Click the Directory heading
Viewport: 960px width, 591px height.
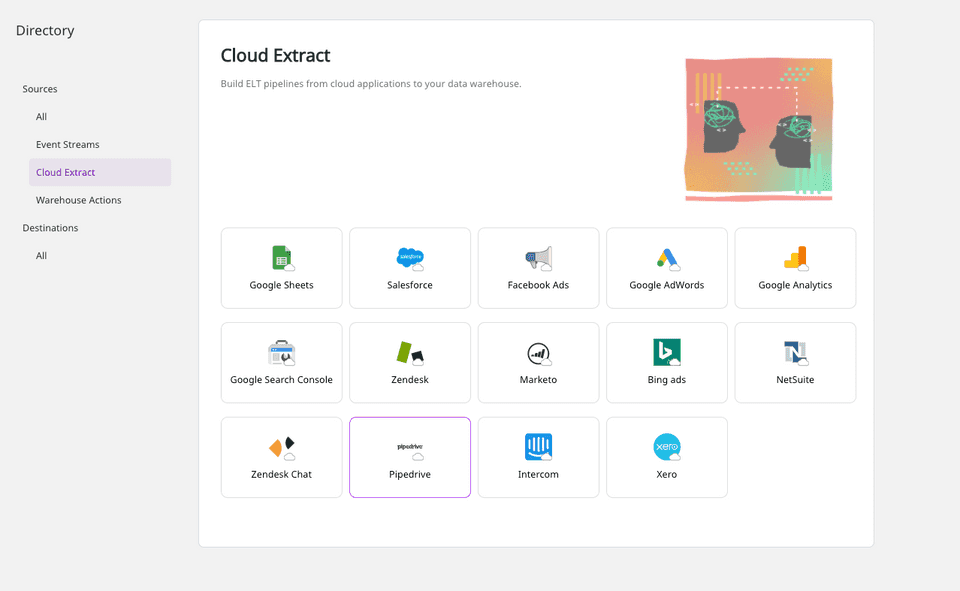click(44, 30)
